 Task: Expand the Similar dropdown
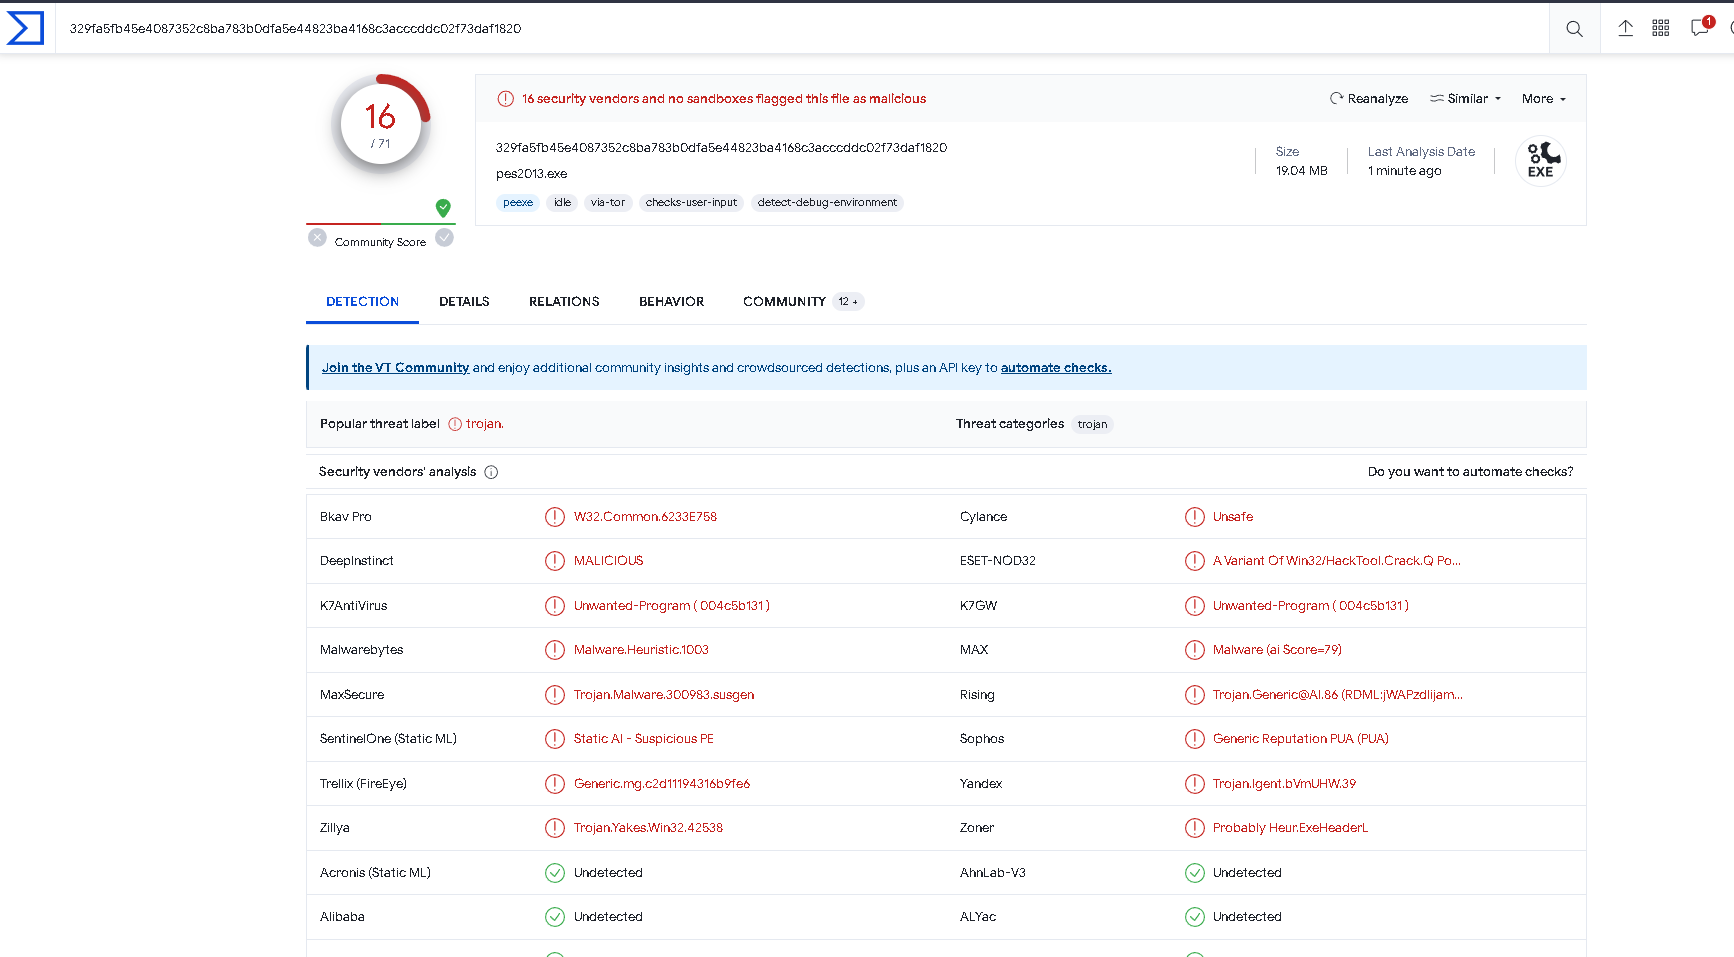coord(1466,99)
